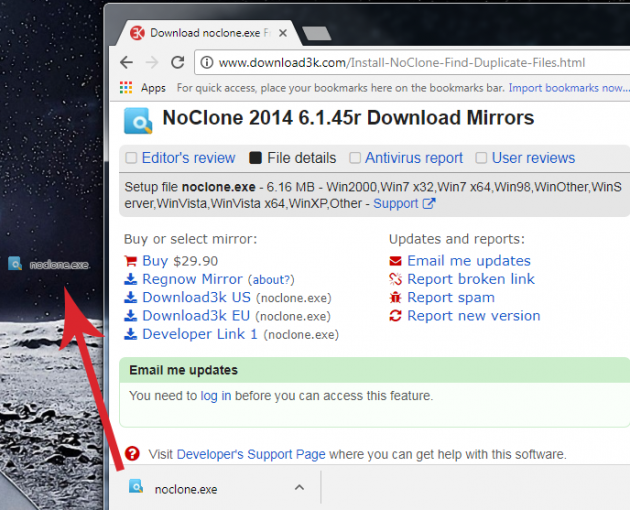The image size is (630, 510).
Task: Click the broken link chain icon
Action: click(x=395, y=279)
